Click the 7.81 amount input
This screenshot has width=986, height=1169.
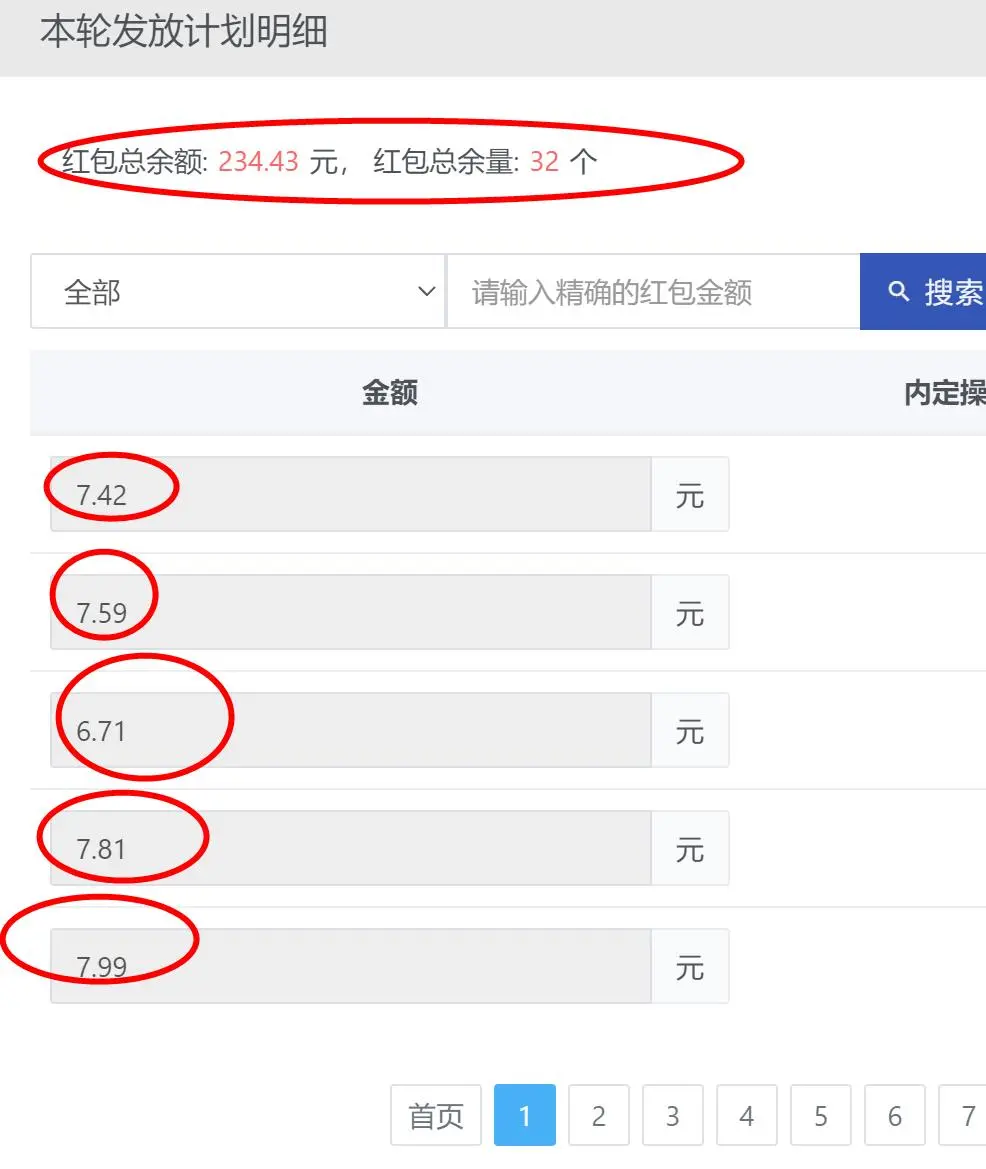pyautogui.click(x=350, y=849)
